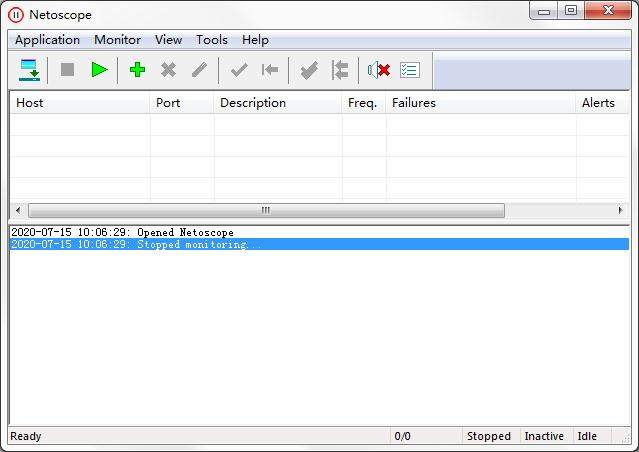The height and width of the screenshot is (452, 639).
Task: Select the 'Opened Netoscope' log entry
Action: [122, 232]
